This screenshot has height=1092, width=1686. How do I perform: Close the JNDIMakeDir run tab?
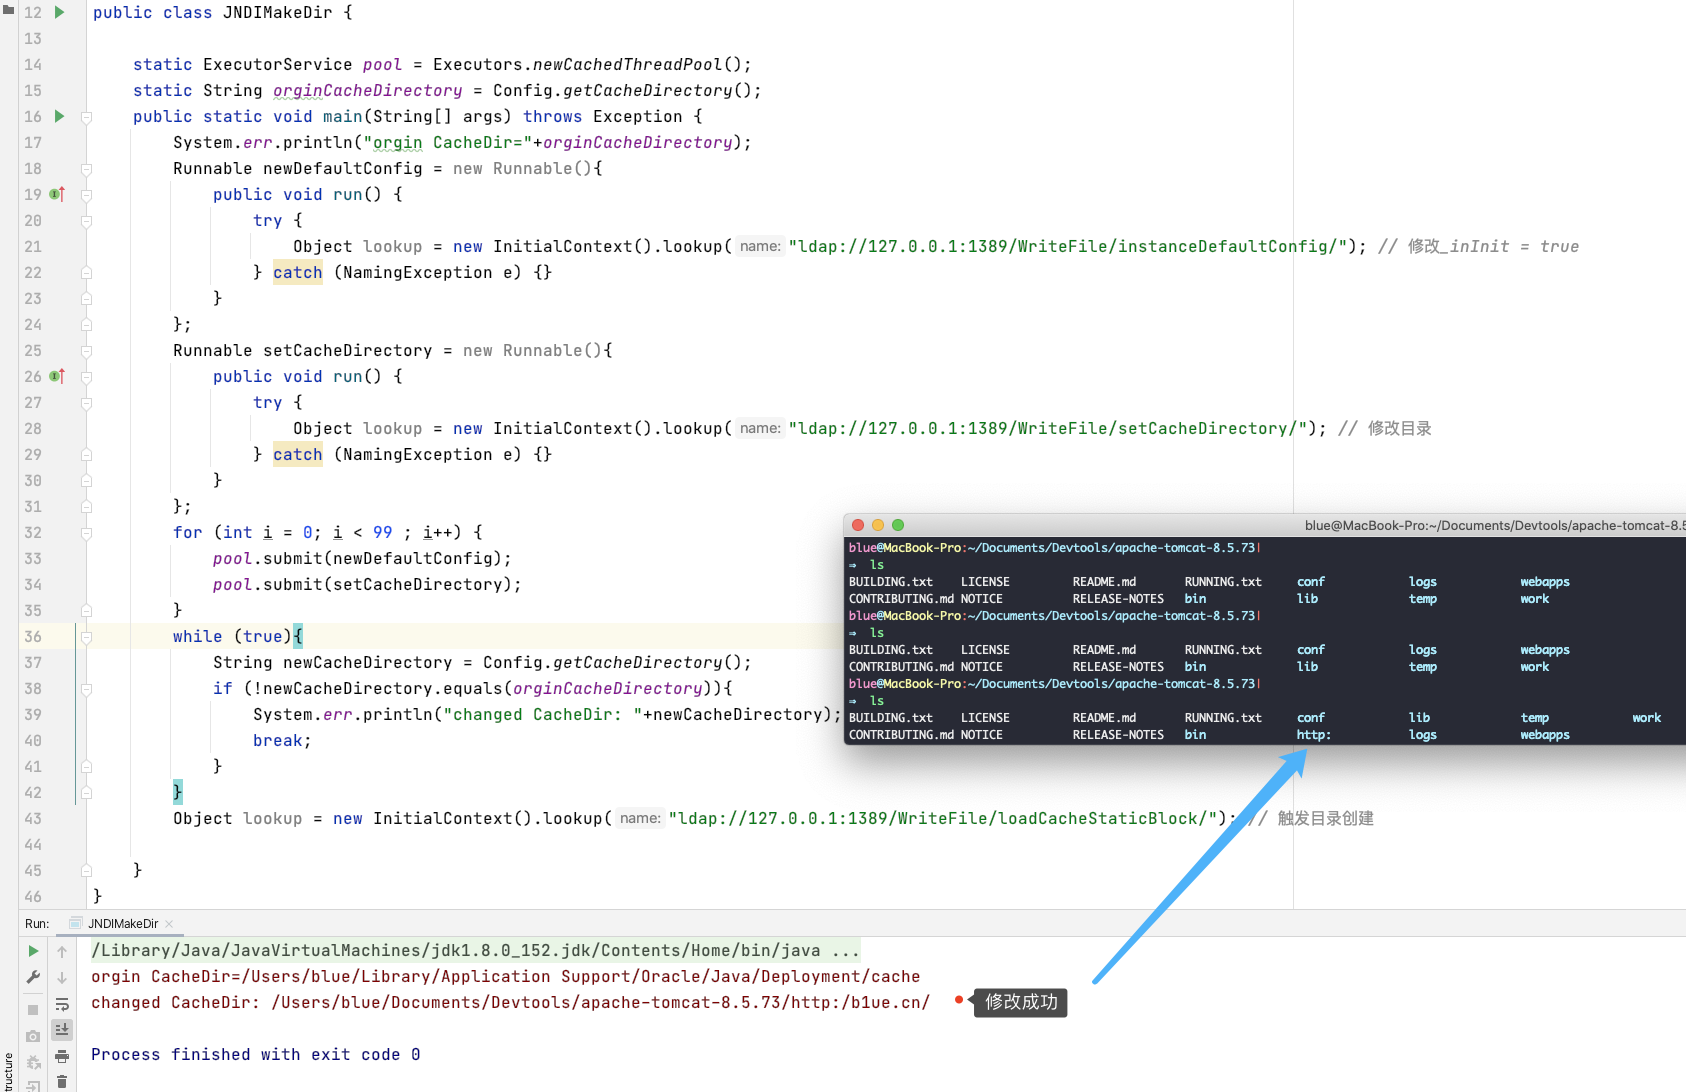[x=169, y=923]
